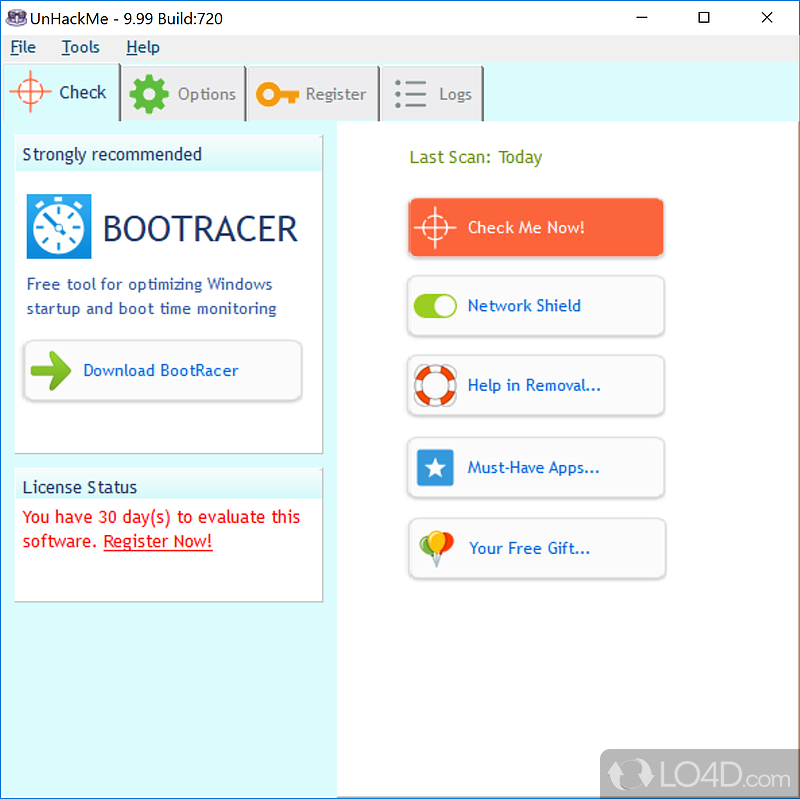This screenshot has height=799, width=800.
Task: Toggle the Network Shield switch off
Action: [x=435, y=306]
